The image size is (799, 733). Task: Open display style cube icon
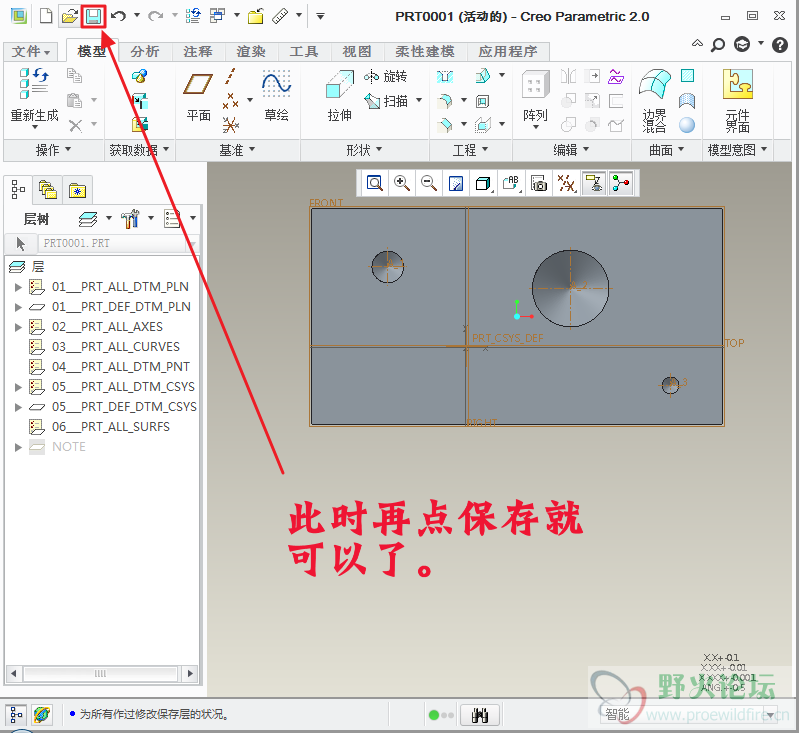483,183
